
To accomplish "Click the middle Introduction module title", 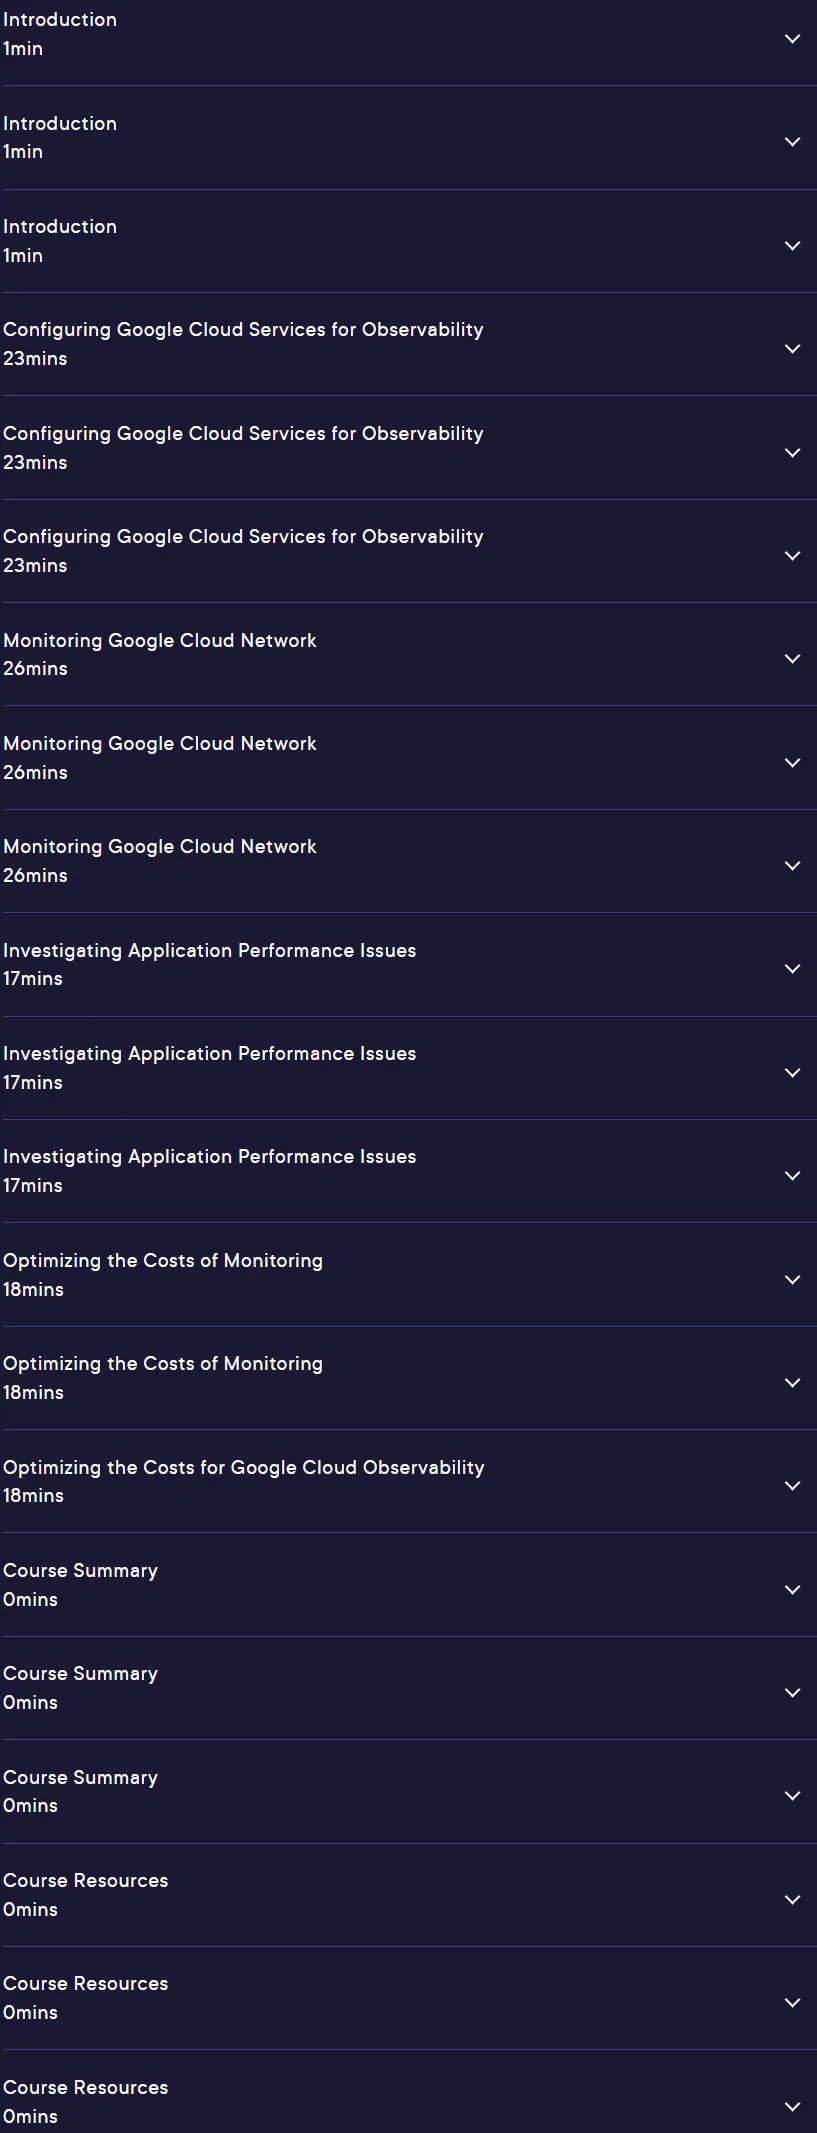I will click(x=60, y=123).
